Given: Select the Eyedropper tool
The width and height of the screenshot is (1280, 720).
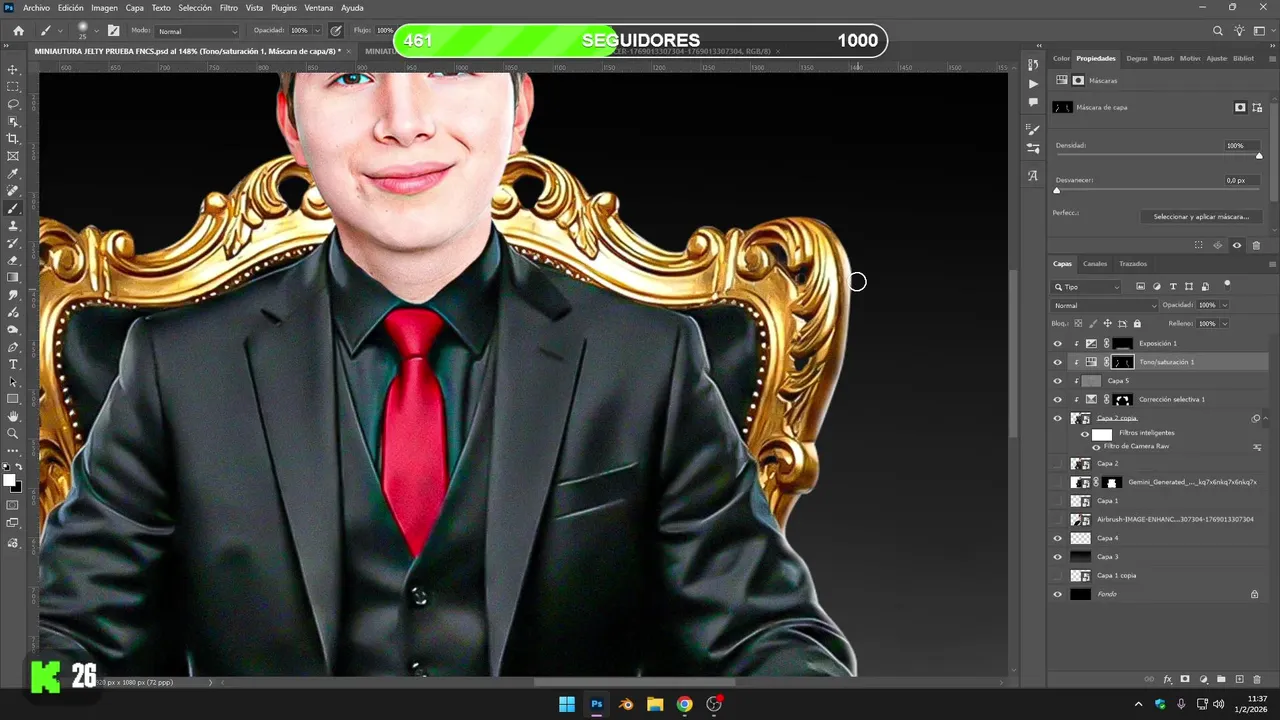Looking at the screenshot, I should coord(13,174).
